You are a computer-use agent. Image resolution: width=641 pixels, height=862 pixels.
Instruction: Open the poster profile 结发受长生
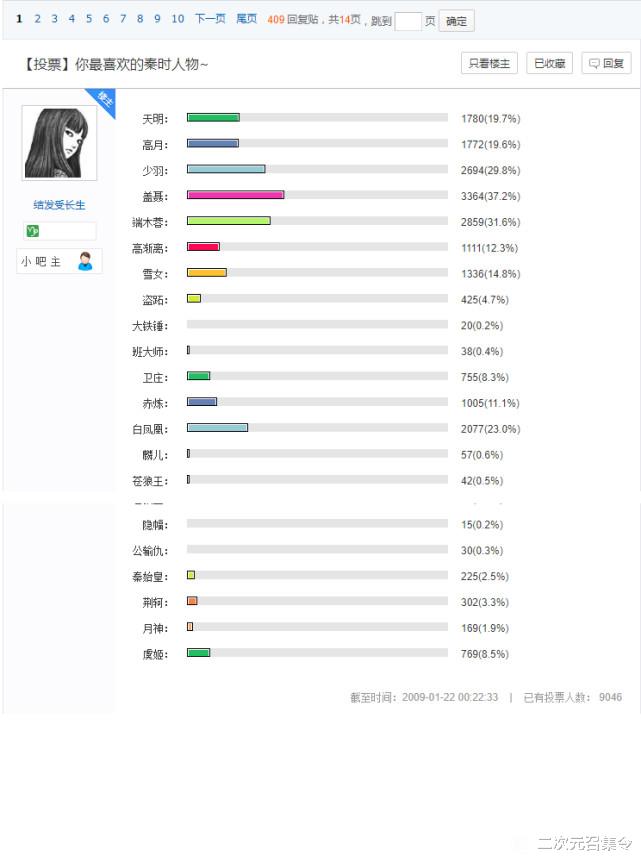coord(58,206)
